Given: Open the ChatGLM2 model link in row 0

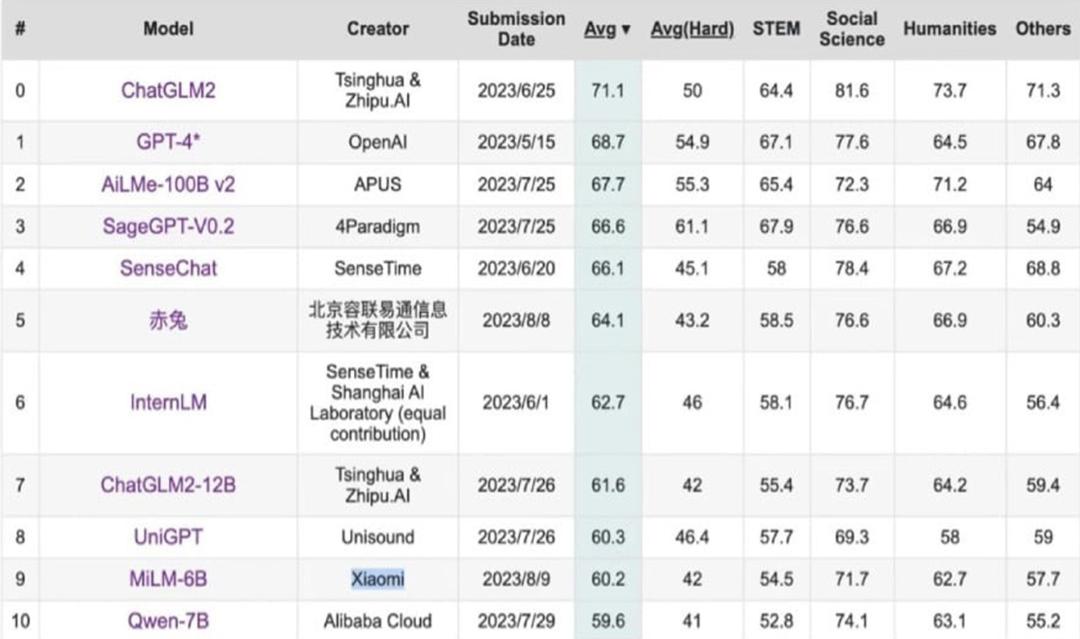Looking at the screenshot, I should tap(168, 90).
